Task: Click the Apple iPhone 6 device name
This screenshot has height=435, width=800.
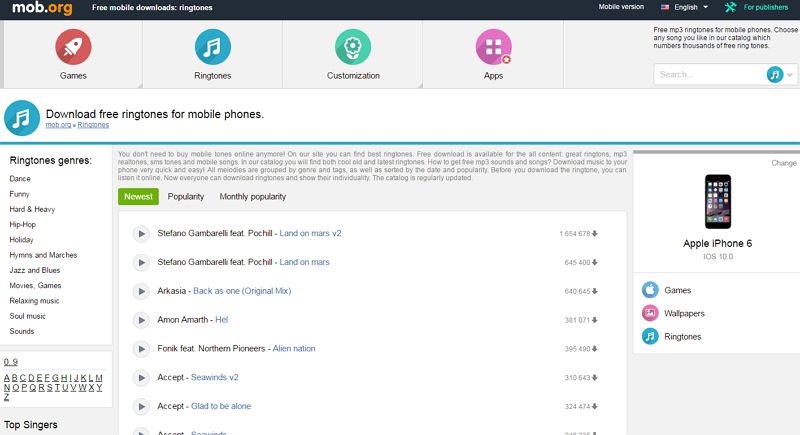Action: [x=717, y=243]
